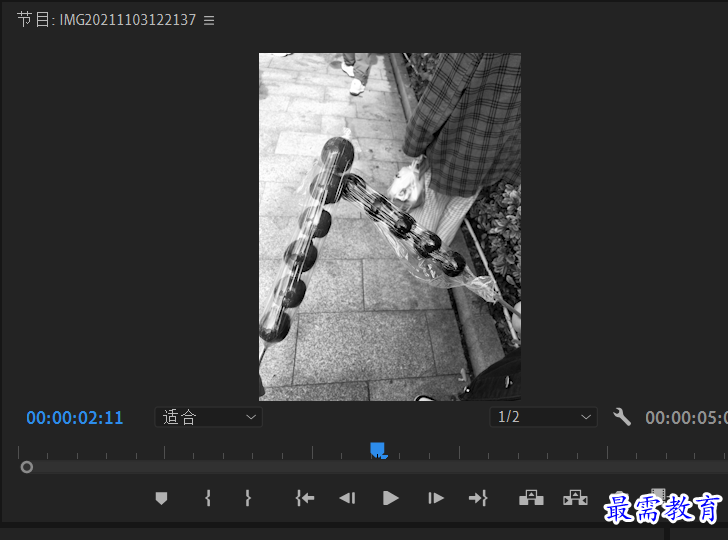Click the Lift button
This screenshot has width=728, height=540.
pyautogui.click(x=531, y=498)
